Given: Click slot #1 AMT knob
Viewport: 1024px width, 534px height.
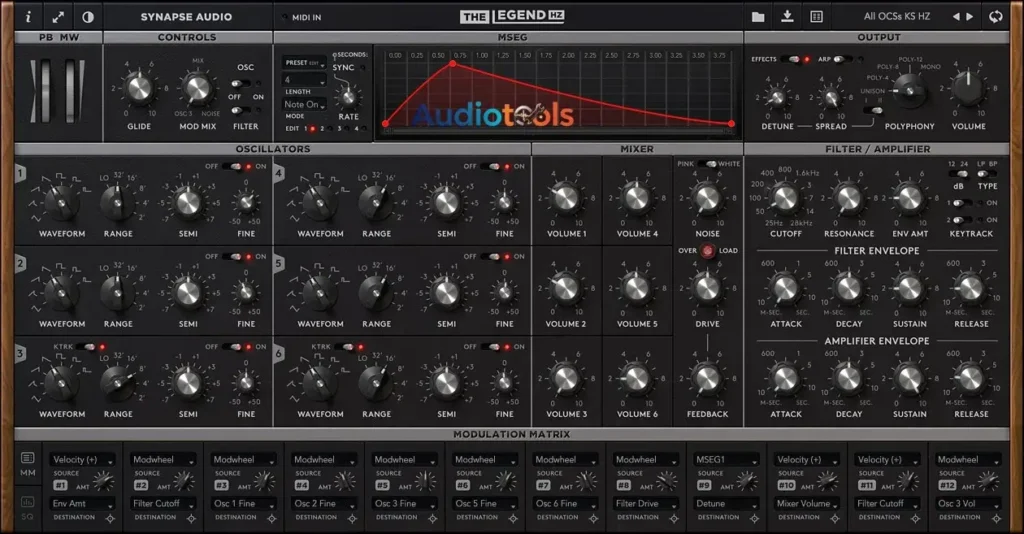Looking at the screenshot, I should click(103, 482).
